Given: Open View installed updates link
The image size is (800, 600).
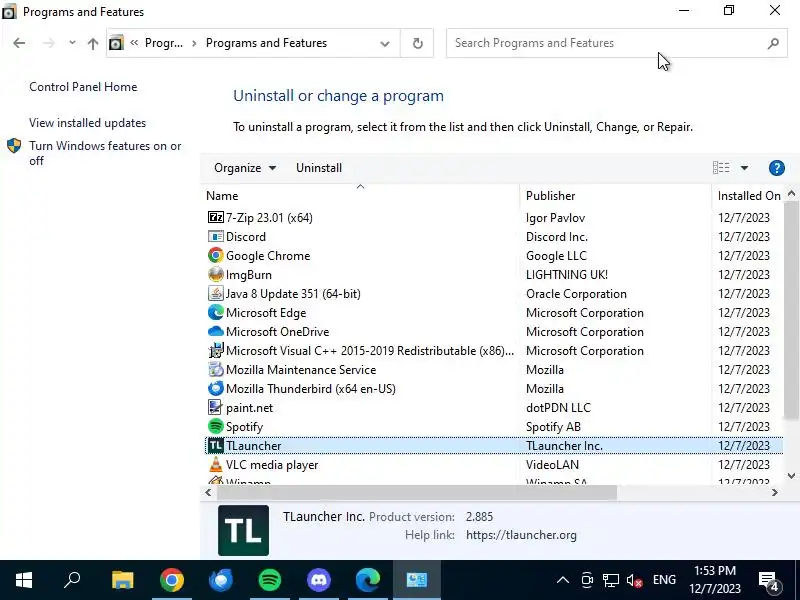Looking at the screenshot, I should pyautogui.click(x=87, y=123).
